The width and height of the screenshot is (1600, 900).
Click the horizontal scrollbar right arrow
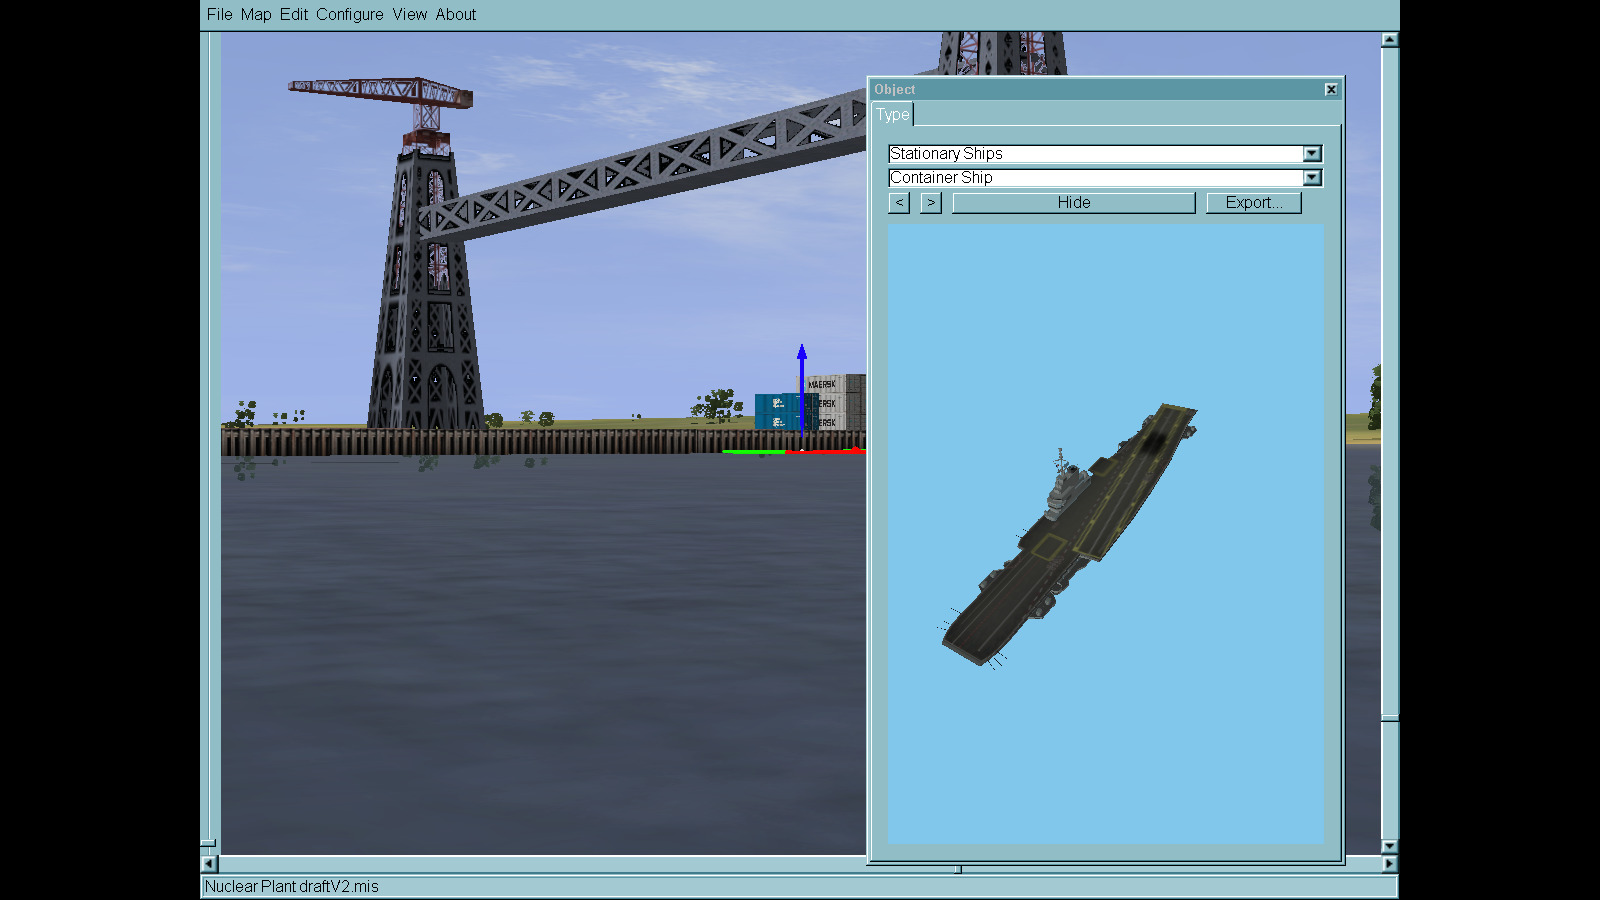tap(1389, 863)
